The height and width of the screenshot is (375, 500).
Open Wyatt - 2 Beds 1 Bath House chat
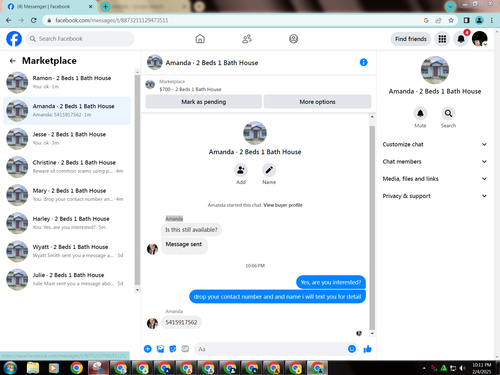coord(67,251)
